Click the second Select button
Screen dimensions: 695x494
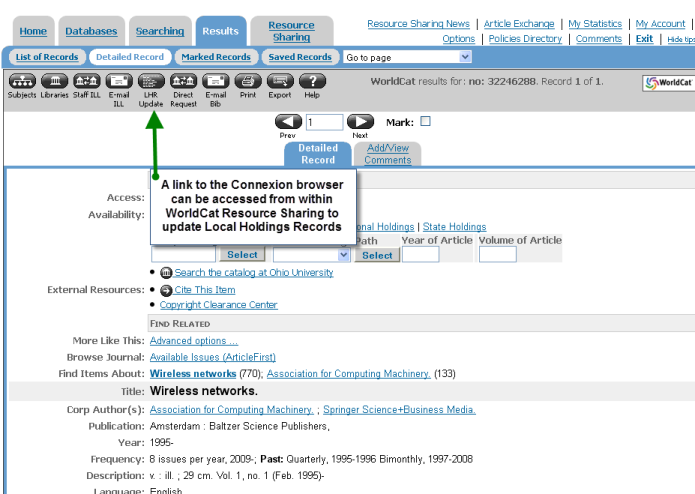pyautogui.click(x=377, y=255)
